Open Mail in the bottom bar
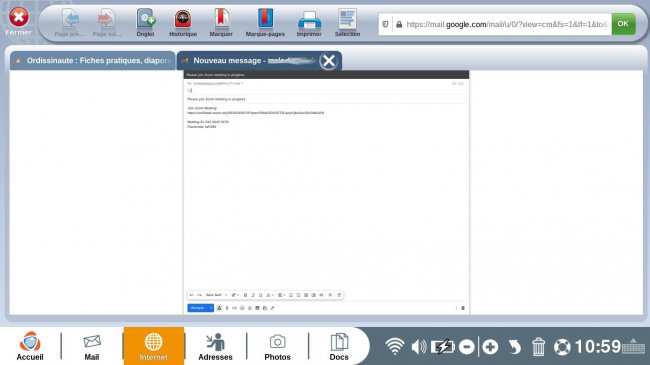 click(92, 346)
